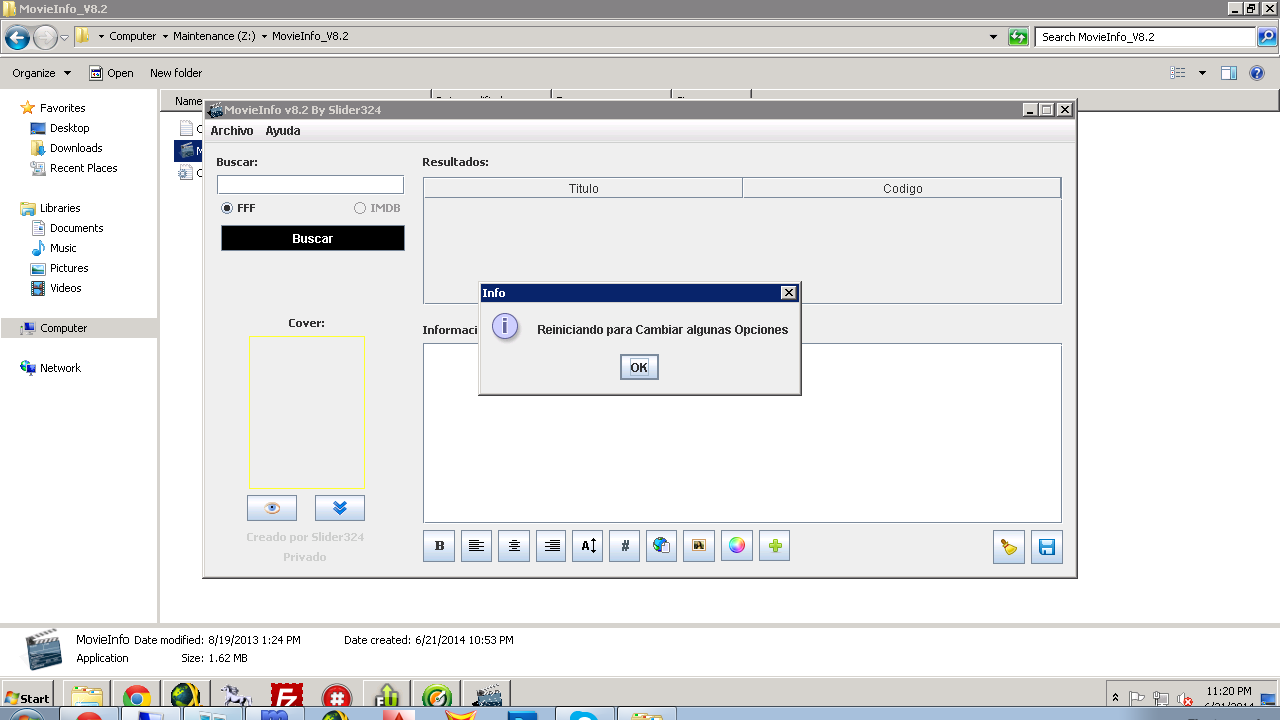Click the Bold formatting button
The height and width of the screenshot is (720, 1280).
click(x=439, y=546)
